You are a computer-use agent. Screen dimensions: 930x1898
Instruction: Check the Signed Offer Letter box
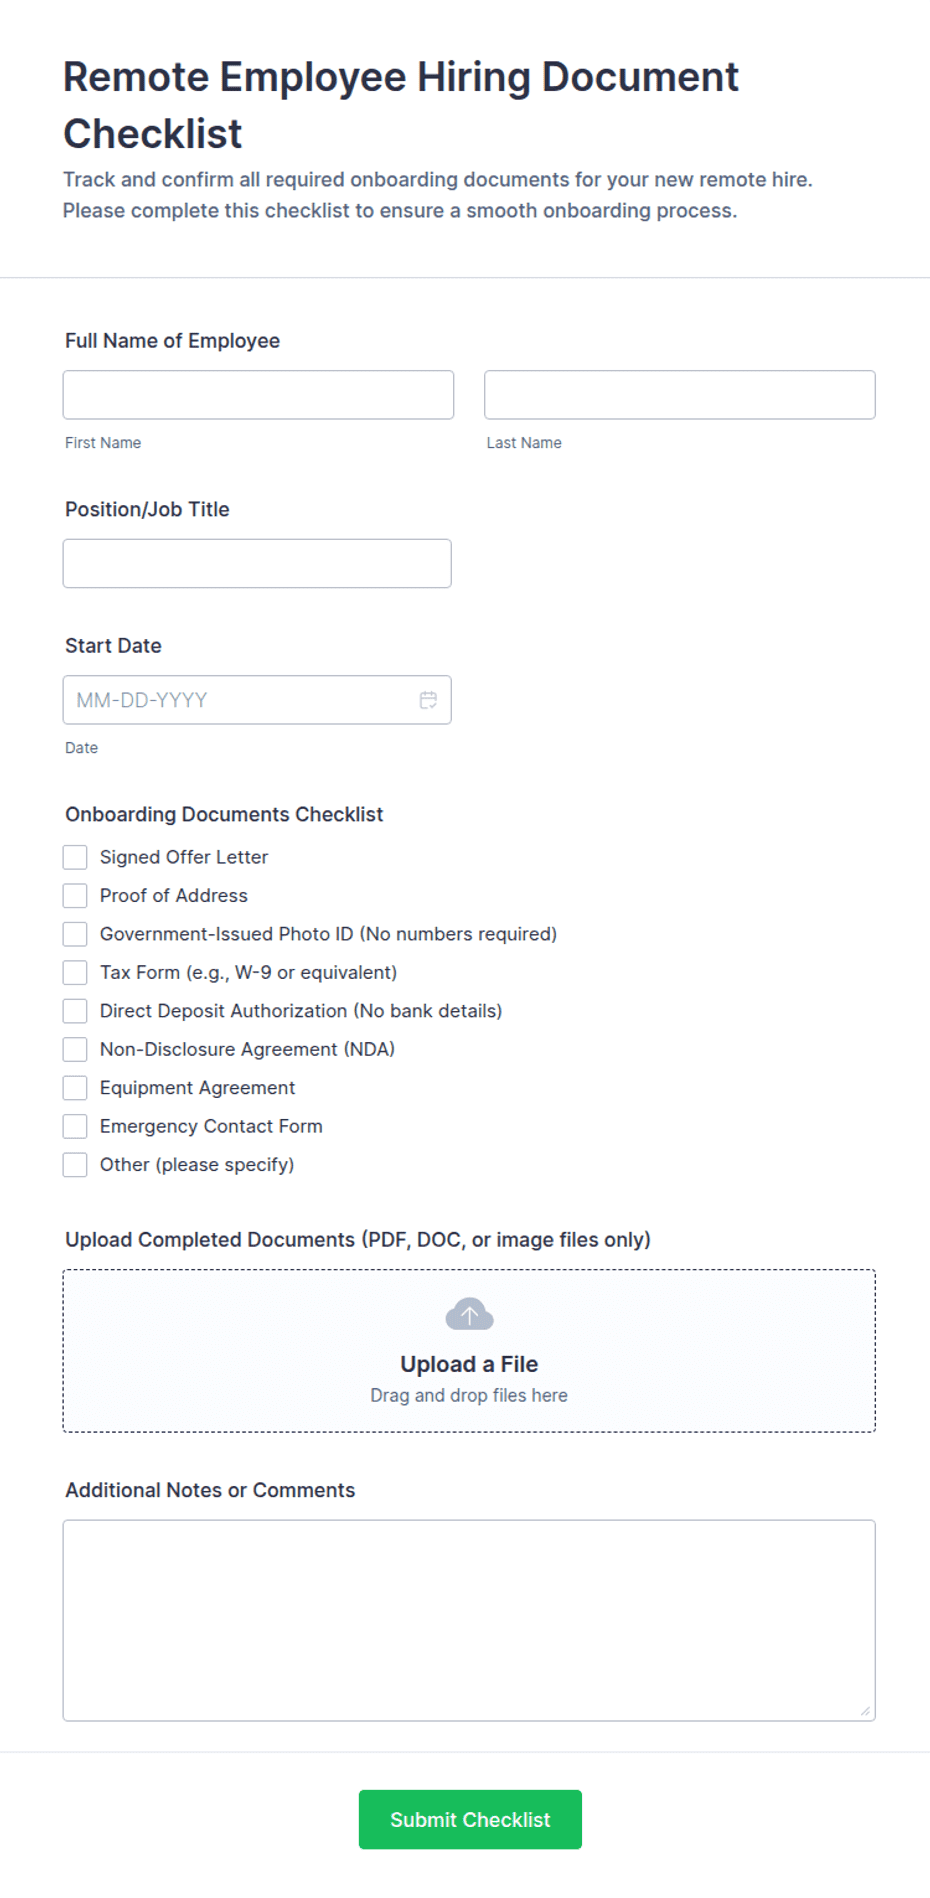[x=75, y=857]
